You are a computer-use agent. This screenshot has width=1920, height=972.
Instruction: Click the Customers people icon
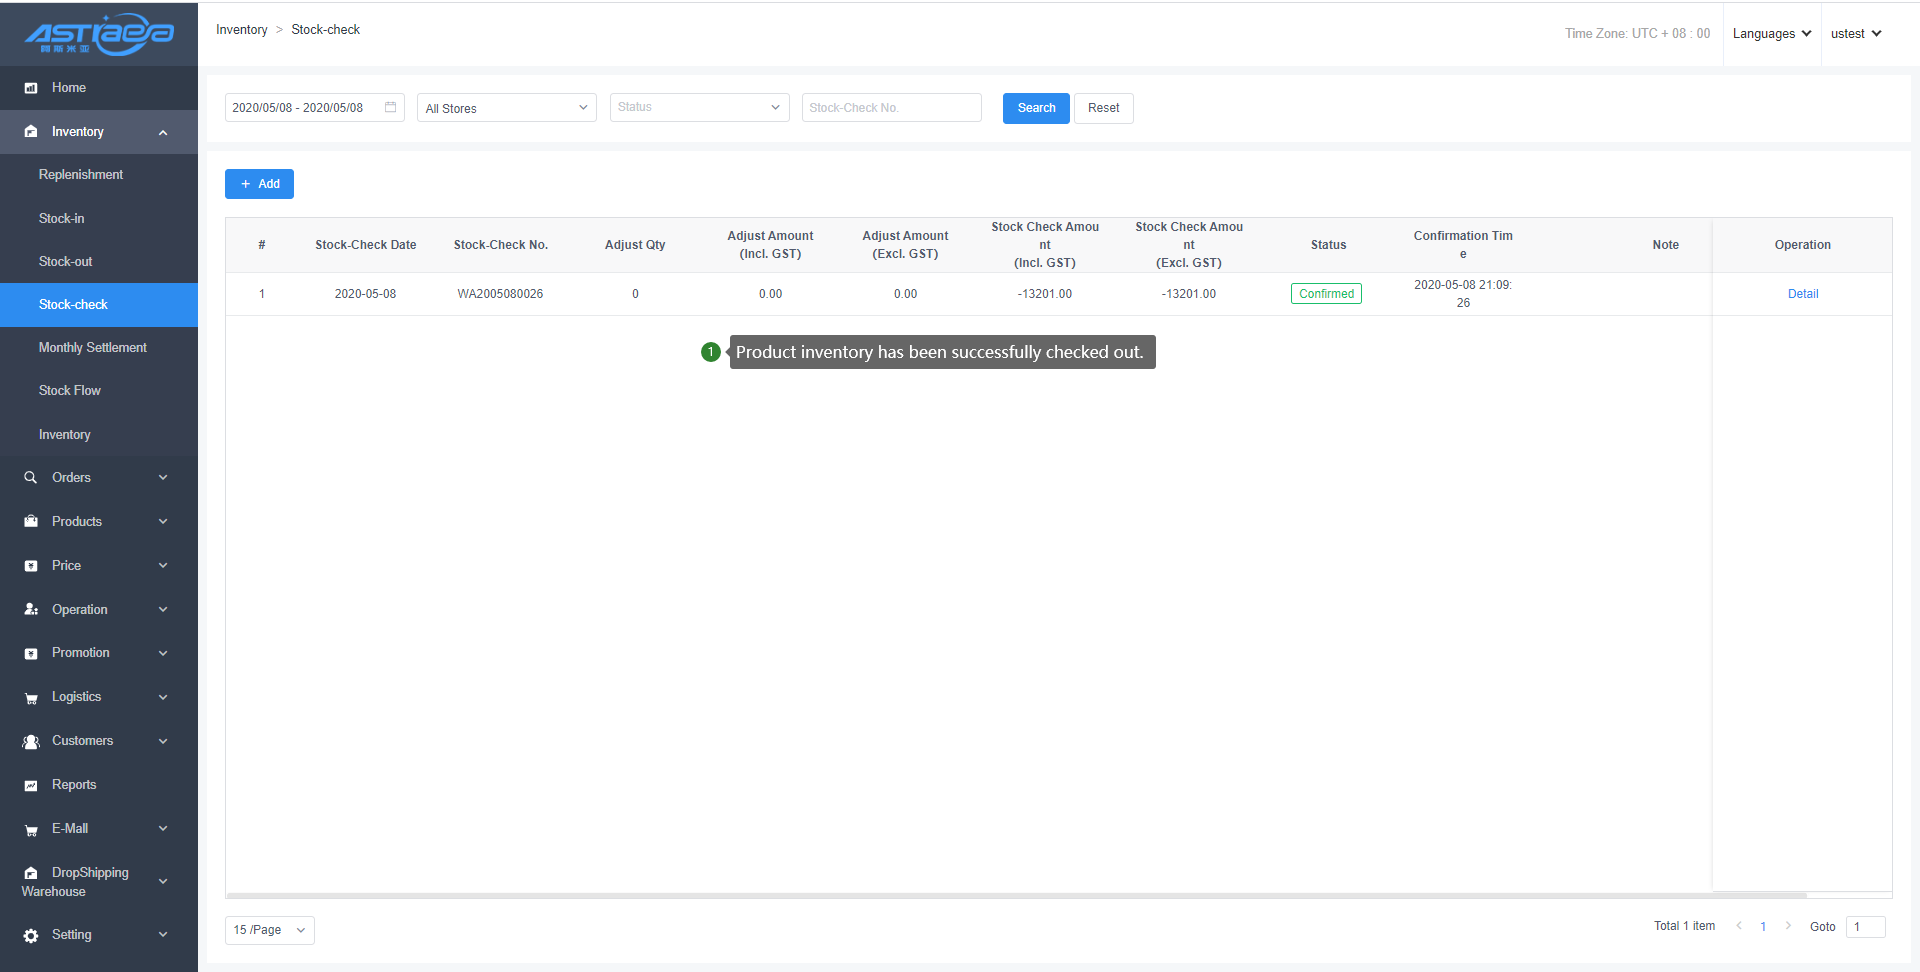31,742
